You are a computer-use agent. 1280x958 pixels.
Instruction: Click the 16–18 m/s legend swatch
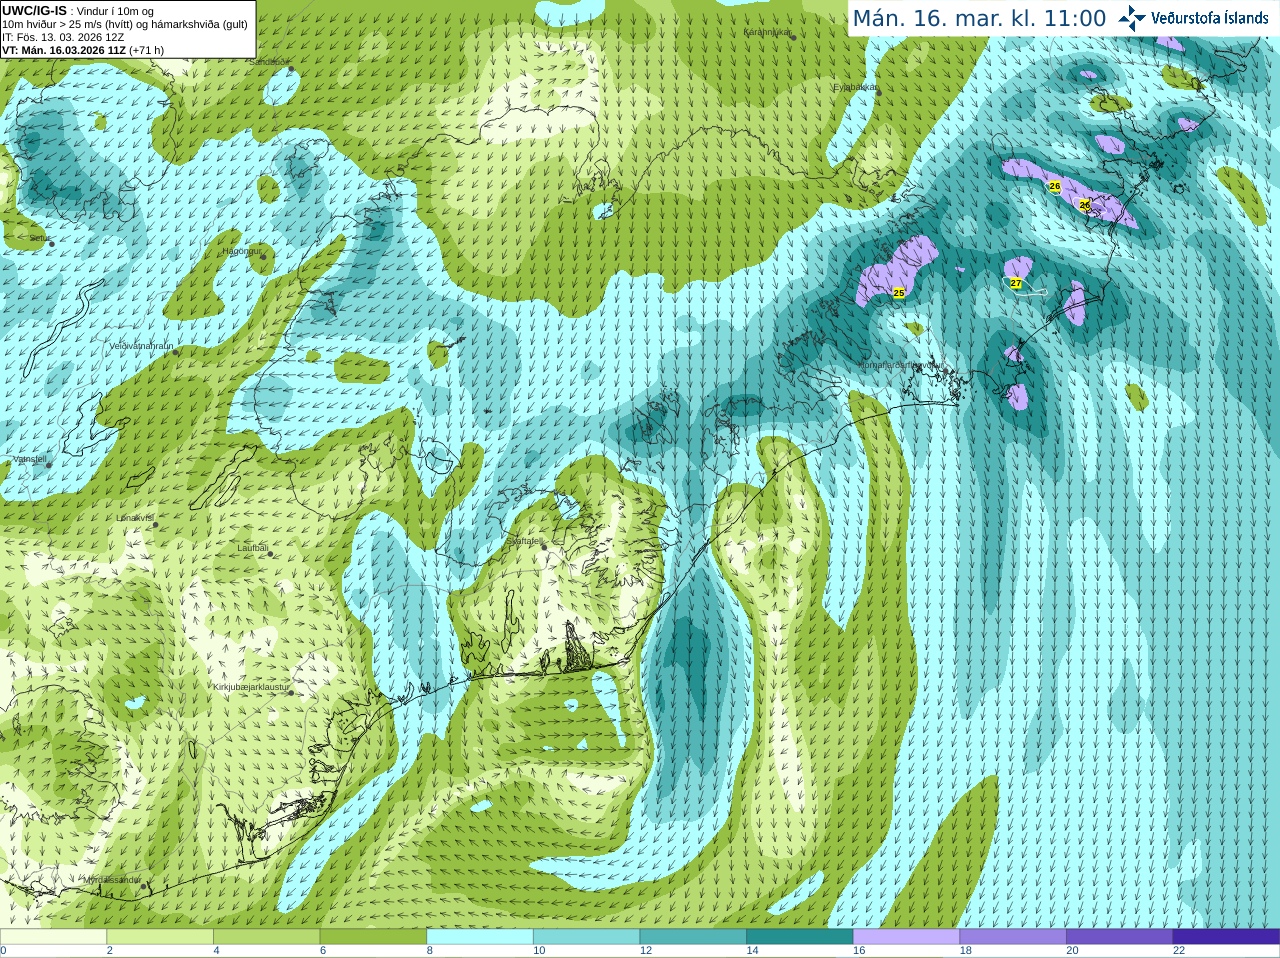click(906, 937)
